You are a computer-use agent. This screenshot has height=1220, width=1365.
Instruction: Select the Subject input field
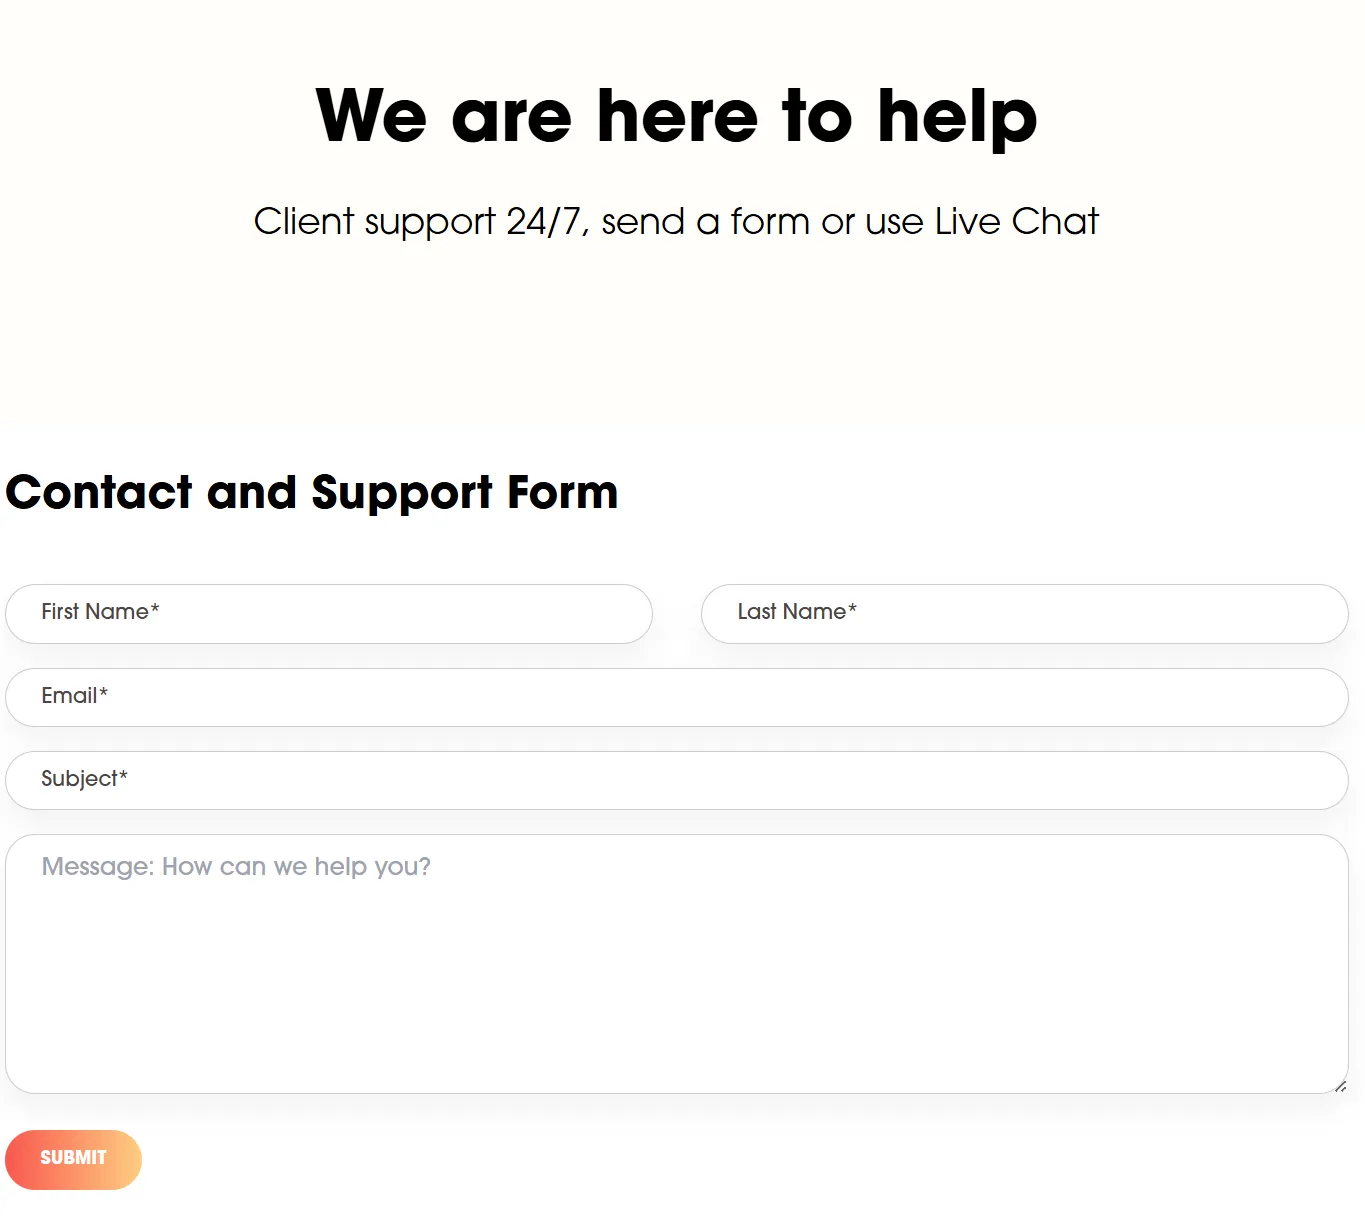pos(676,780)
